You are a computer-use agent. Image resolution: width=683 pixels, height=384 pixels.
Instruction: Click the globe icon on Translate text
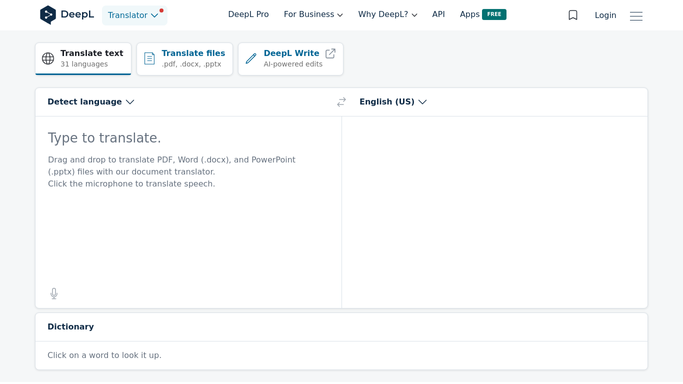pos(48,58)
